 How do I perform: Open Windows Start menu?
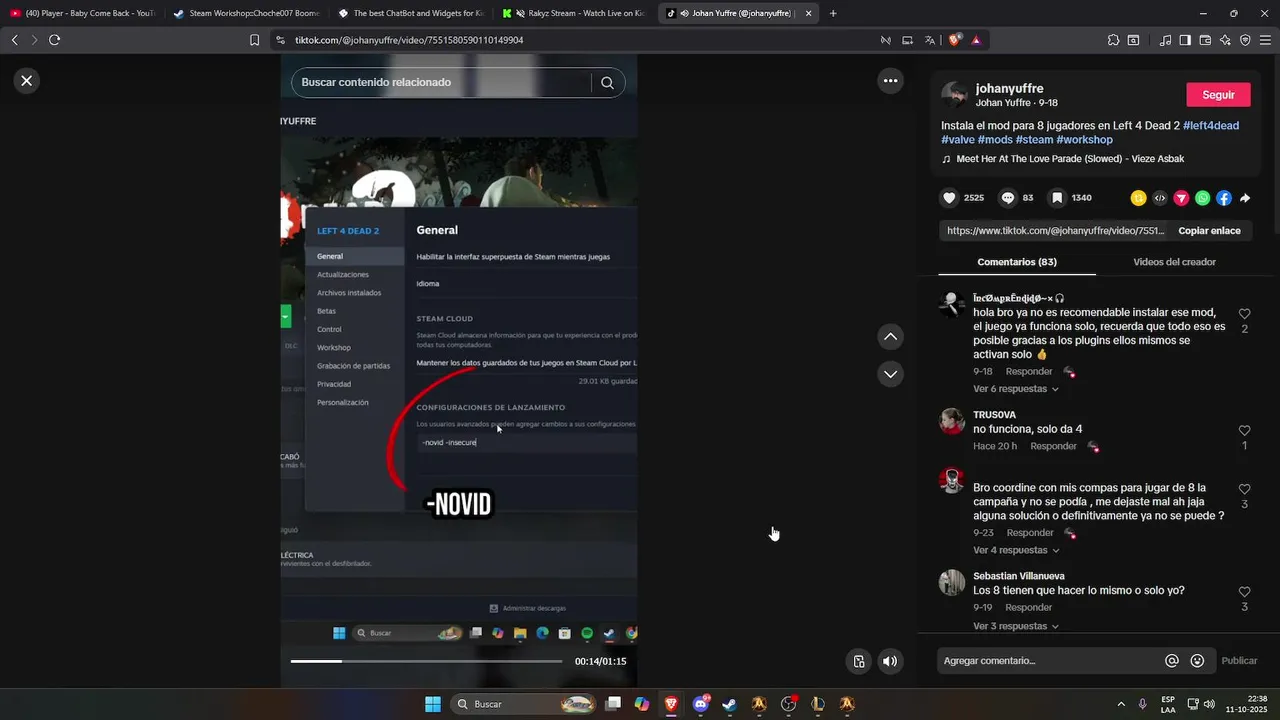point(433,704)
